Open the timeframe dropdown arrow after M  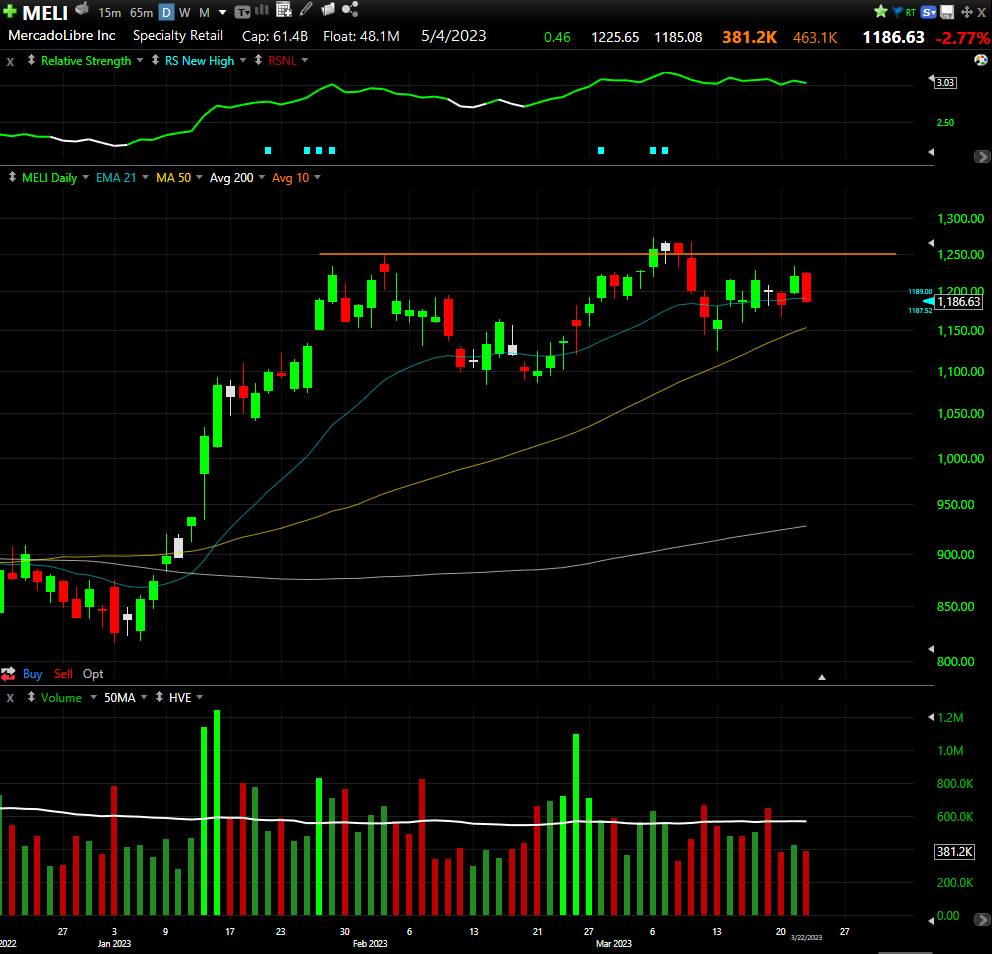[222, 13]
